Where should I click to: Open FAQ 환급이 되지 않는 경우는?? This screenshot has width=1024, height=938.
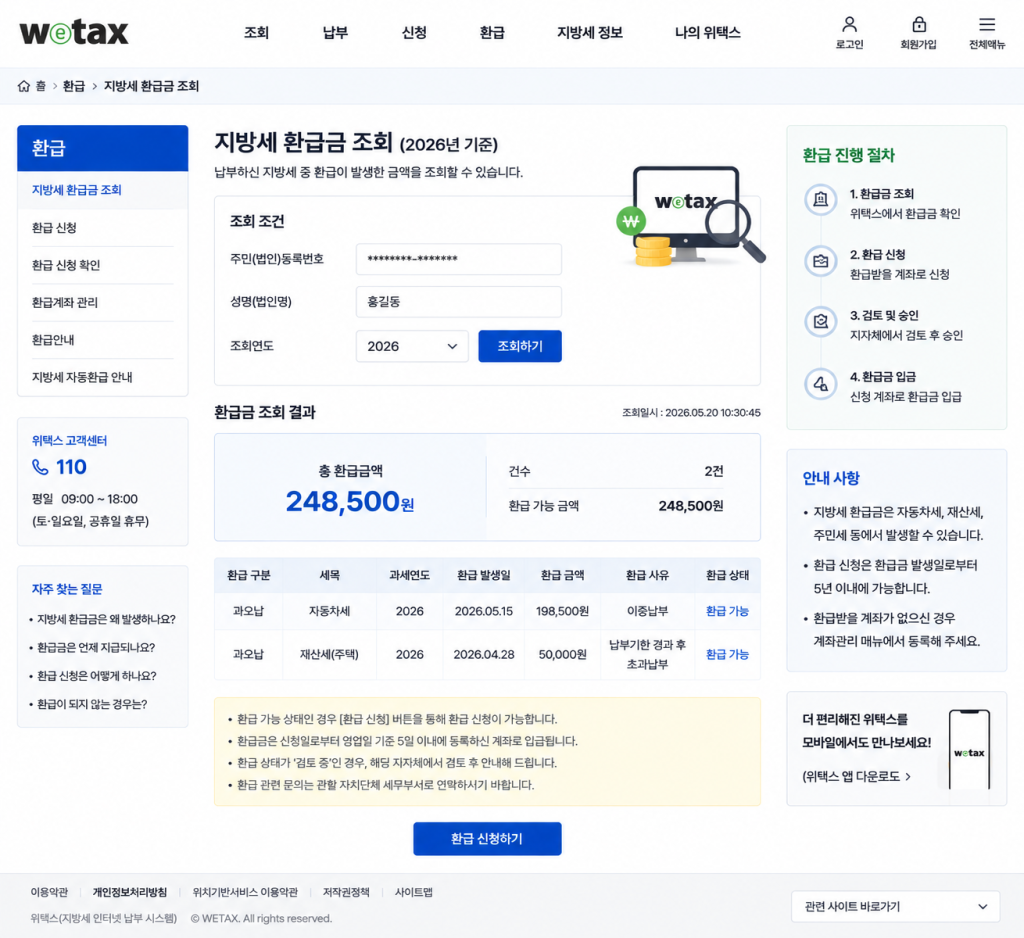(92, 704)
